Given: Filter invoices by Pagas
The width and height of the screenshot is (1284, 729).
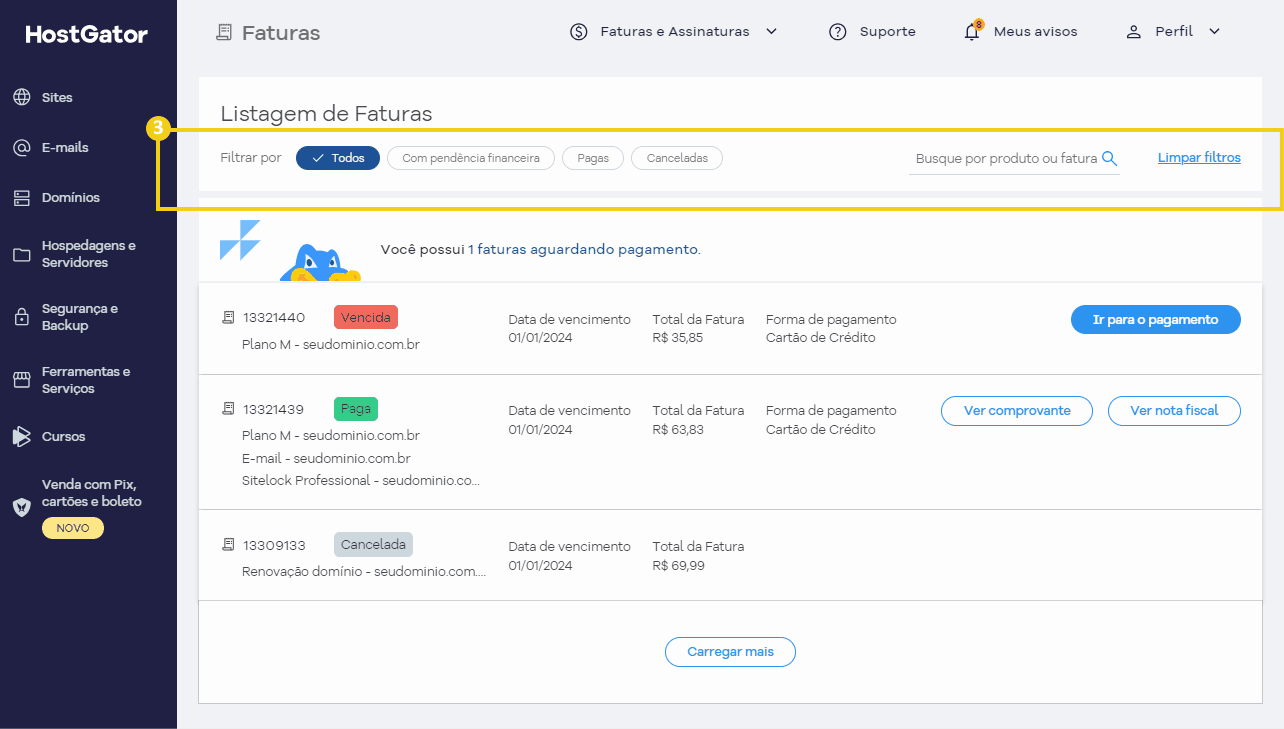Looking at the screenshot, I should click(593, 158).
